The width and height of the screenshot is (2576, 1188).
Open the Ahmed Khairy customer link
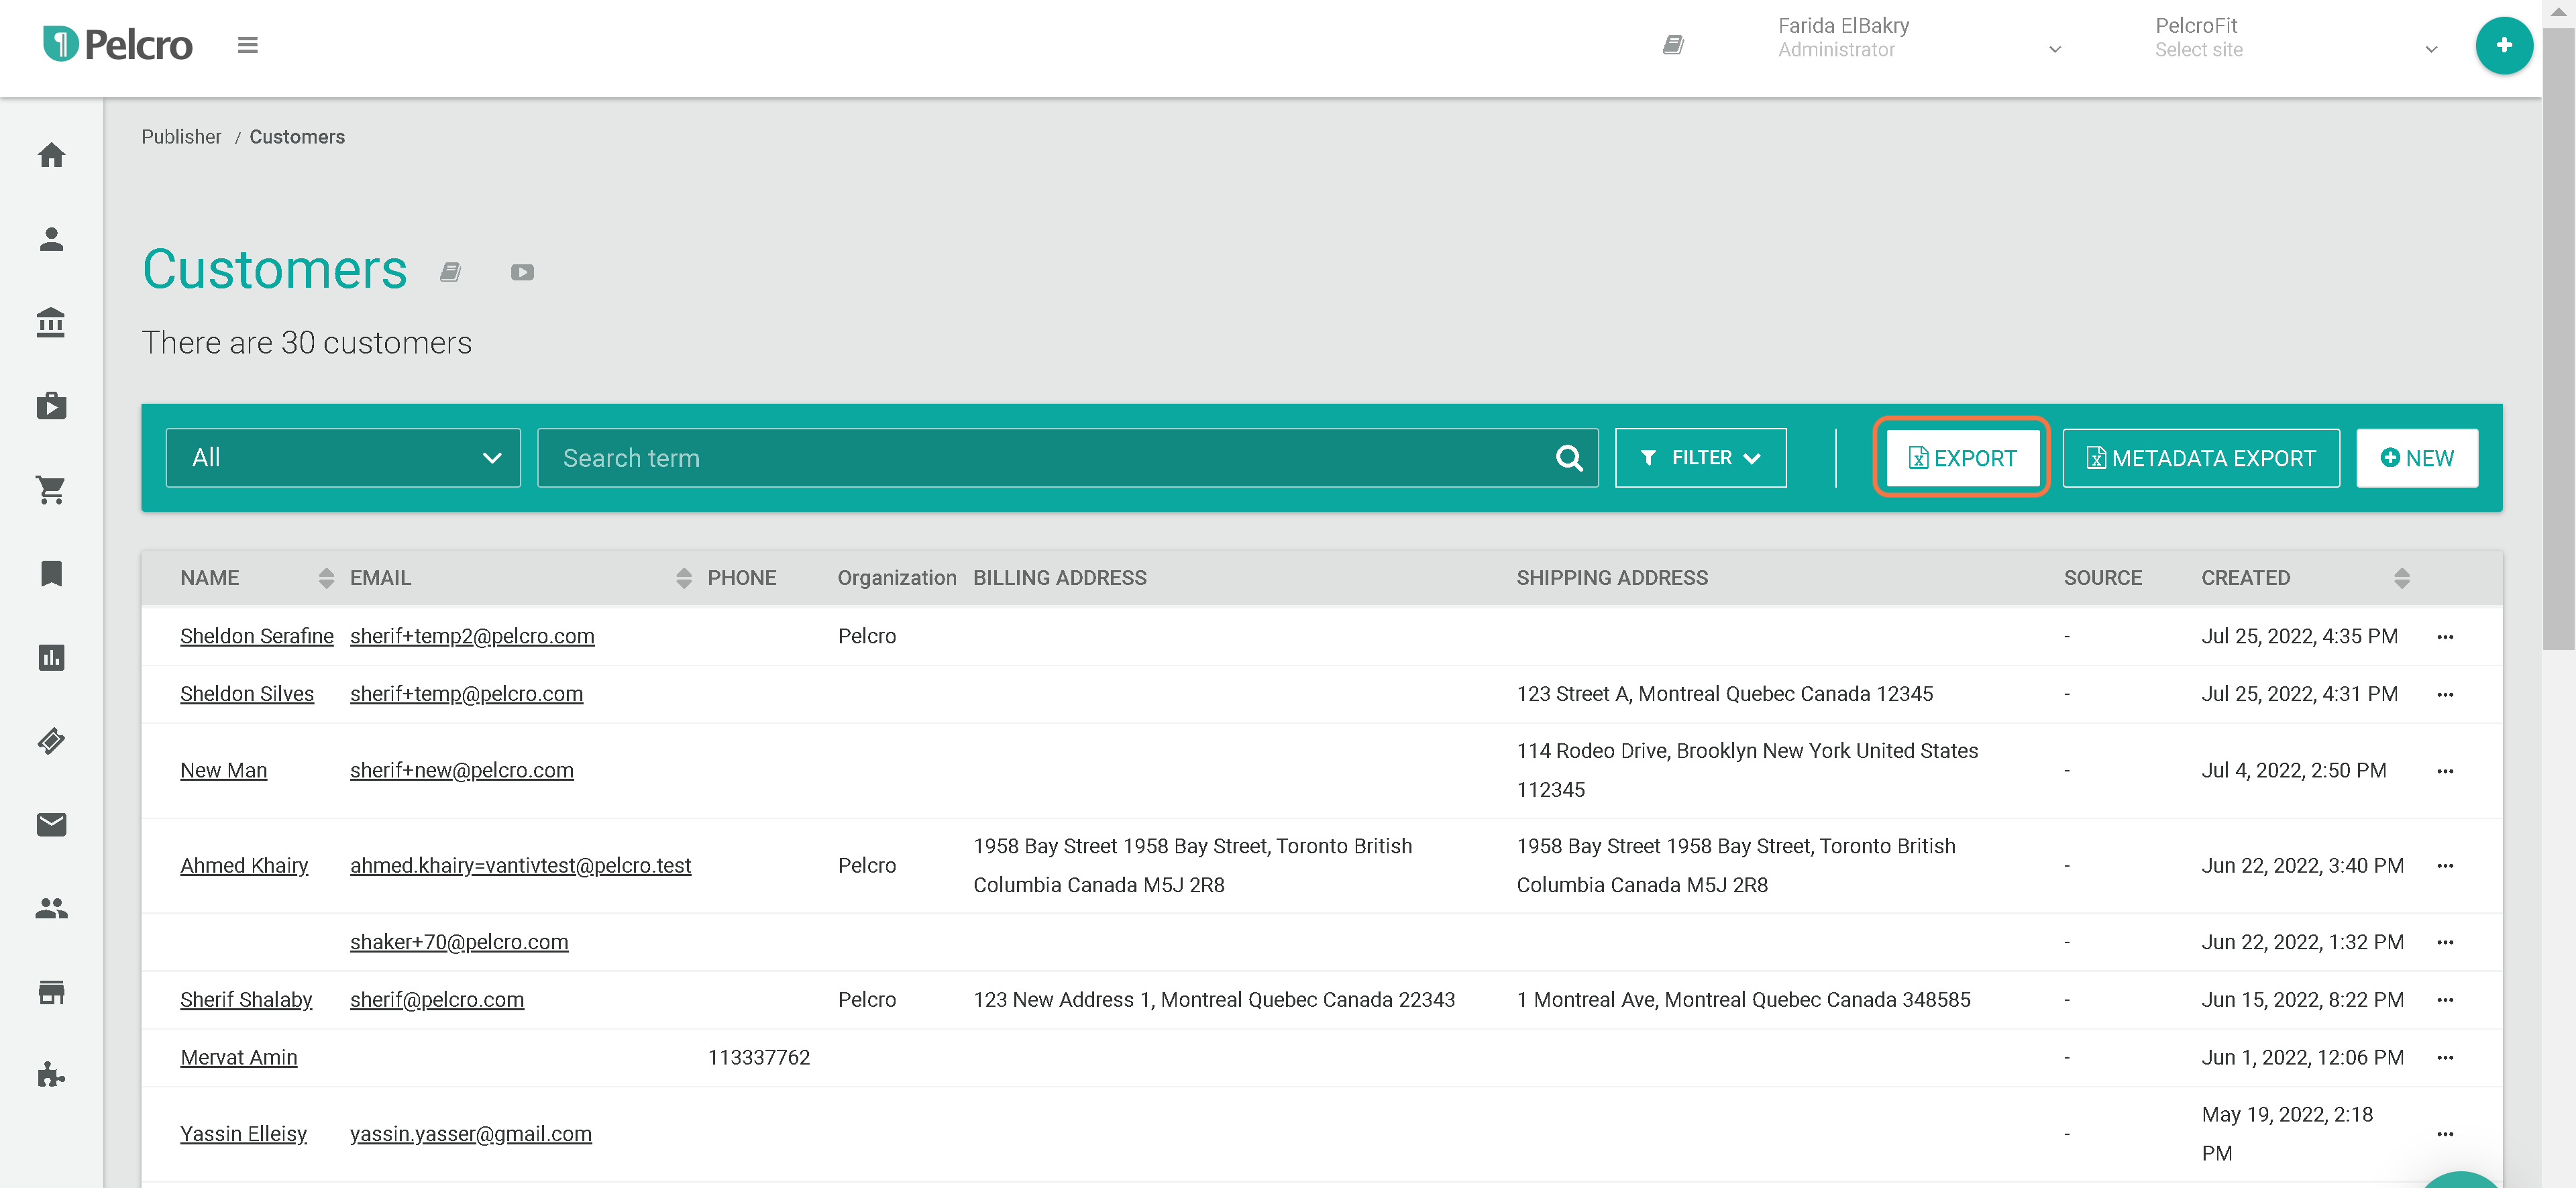coord(244,865)
